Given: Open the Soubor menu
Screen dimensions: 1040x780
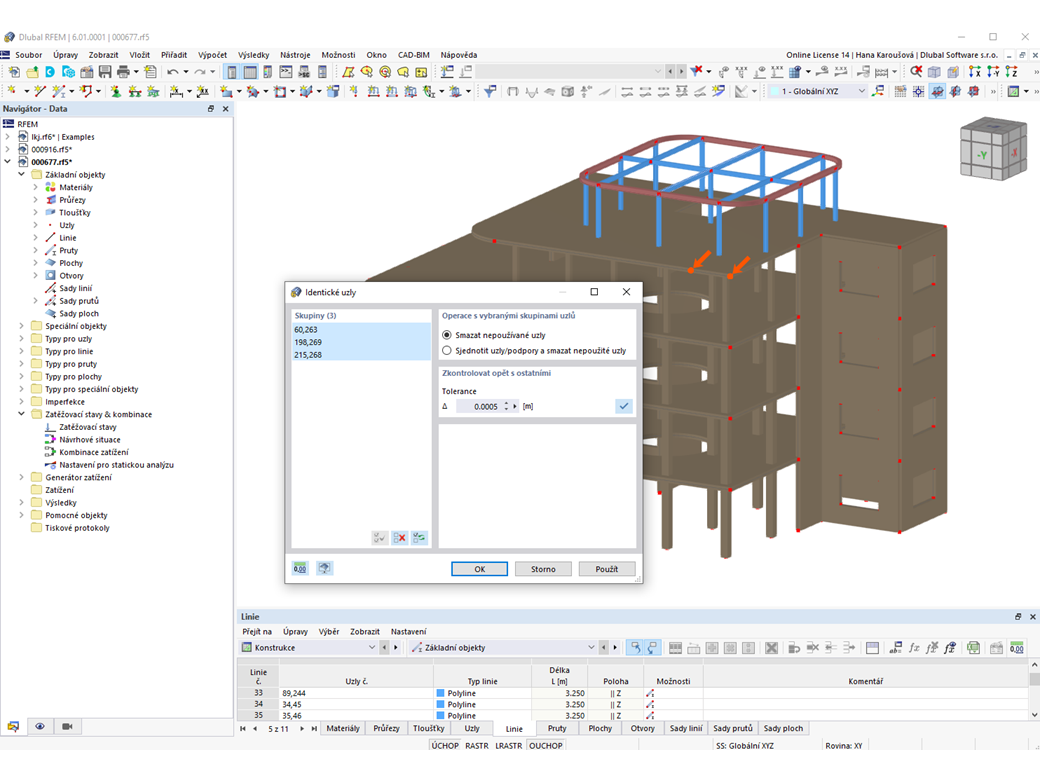Looking at the screenshot, I should [x=29, y=55].
